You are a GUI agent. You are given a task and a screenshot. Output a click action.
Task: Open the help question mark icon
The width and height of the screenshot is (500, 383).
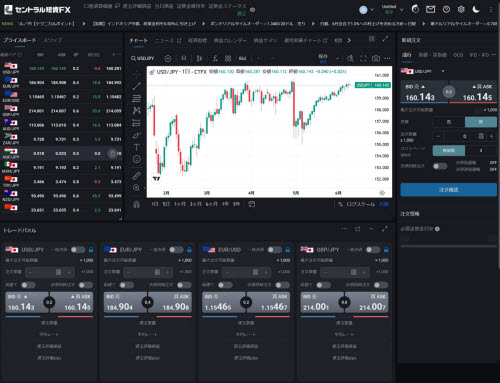pyautogui.click(x=446, y=9)
